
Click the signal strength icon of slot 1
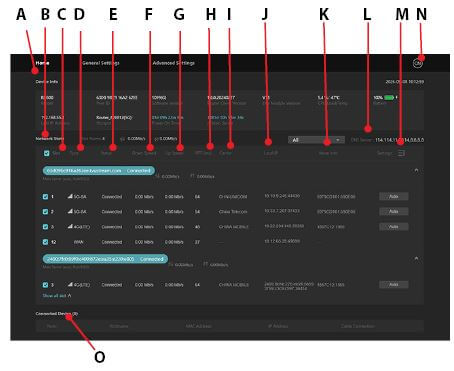point(70,196)
